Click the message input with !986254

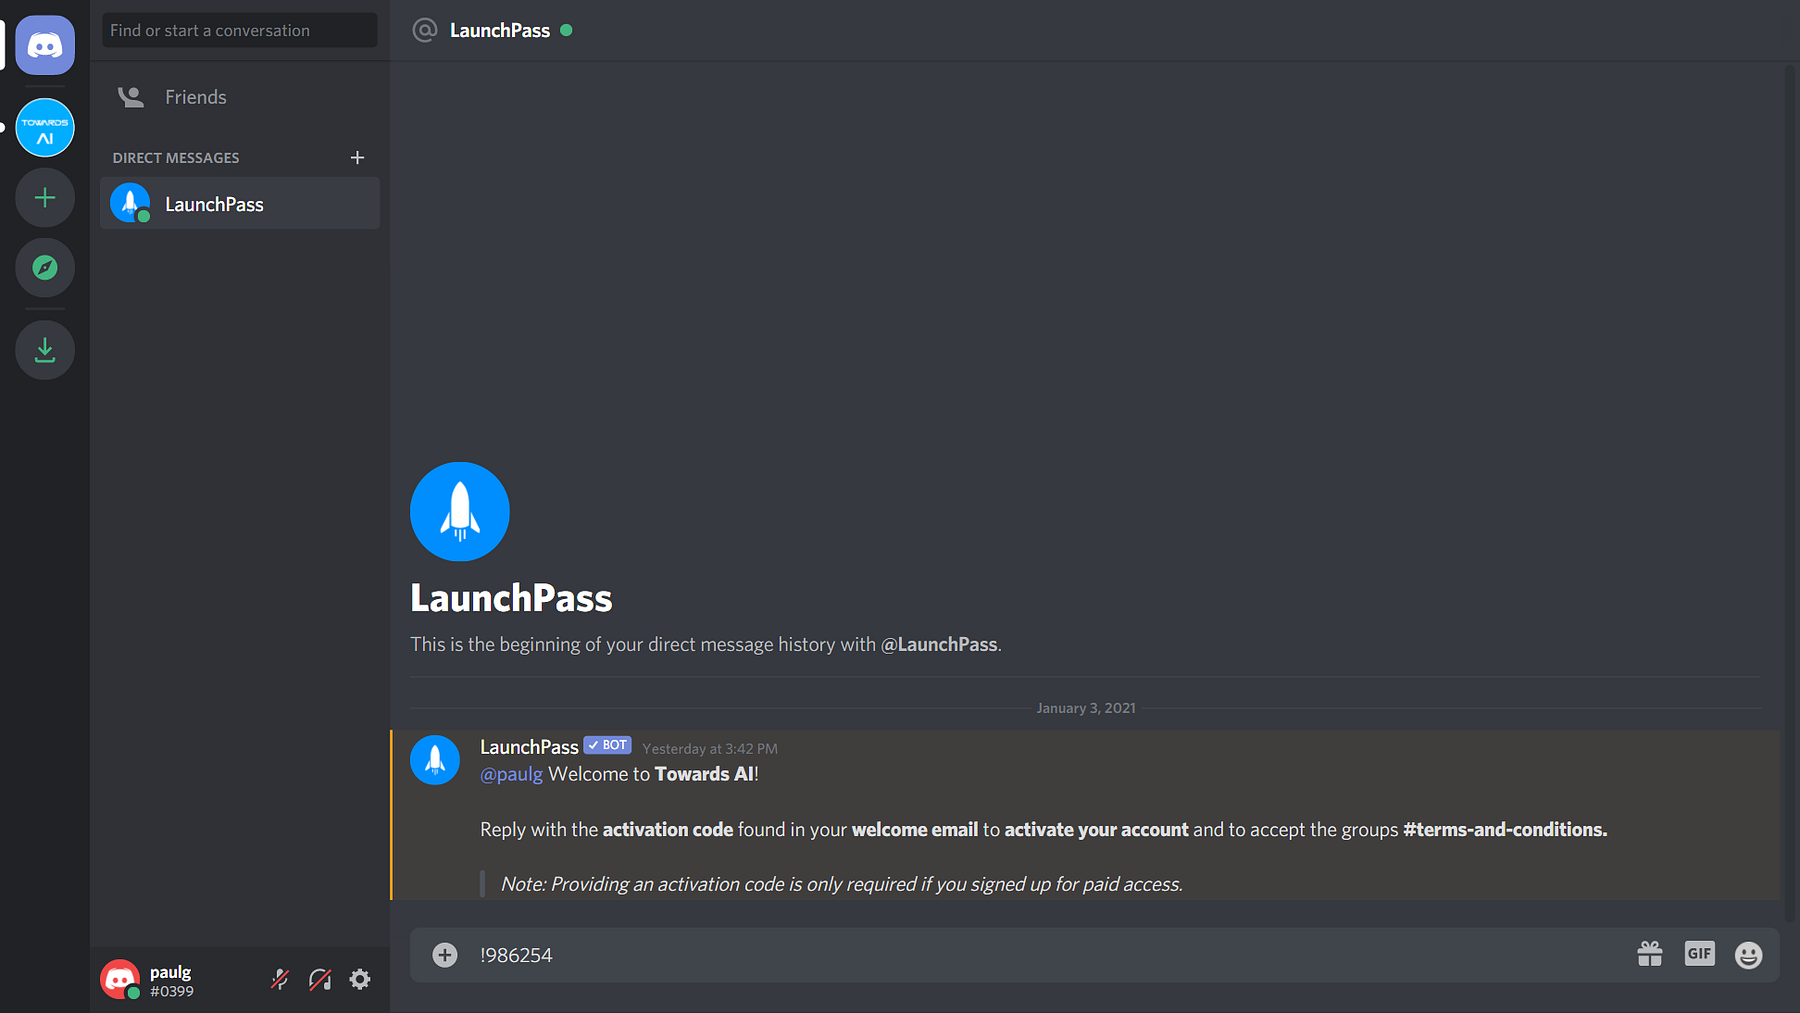click(1050, 955)
